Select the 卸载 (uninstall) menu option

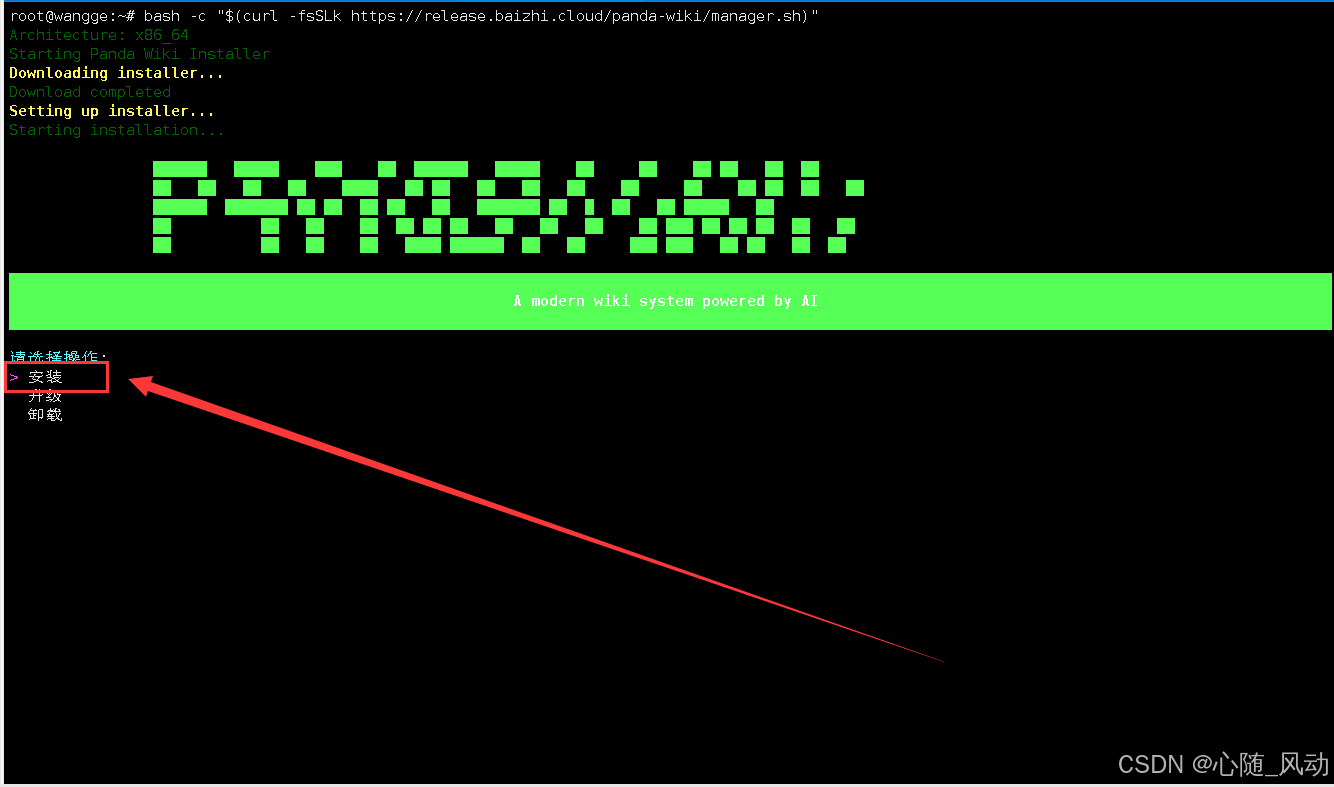pyautogui.click(x=45, y=414)
